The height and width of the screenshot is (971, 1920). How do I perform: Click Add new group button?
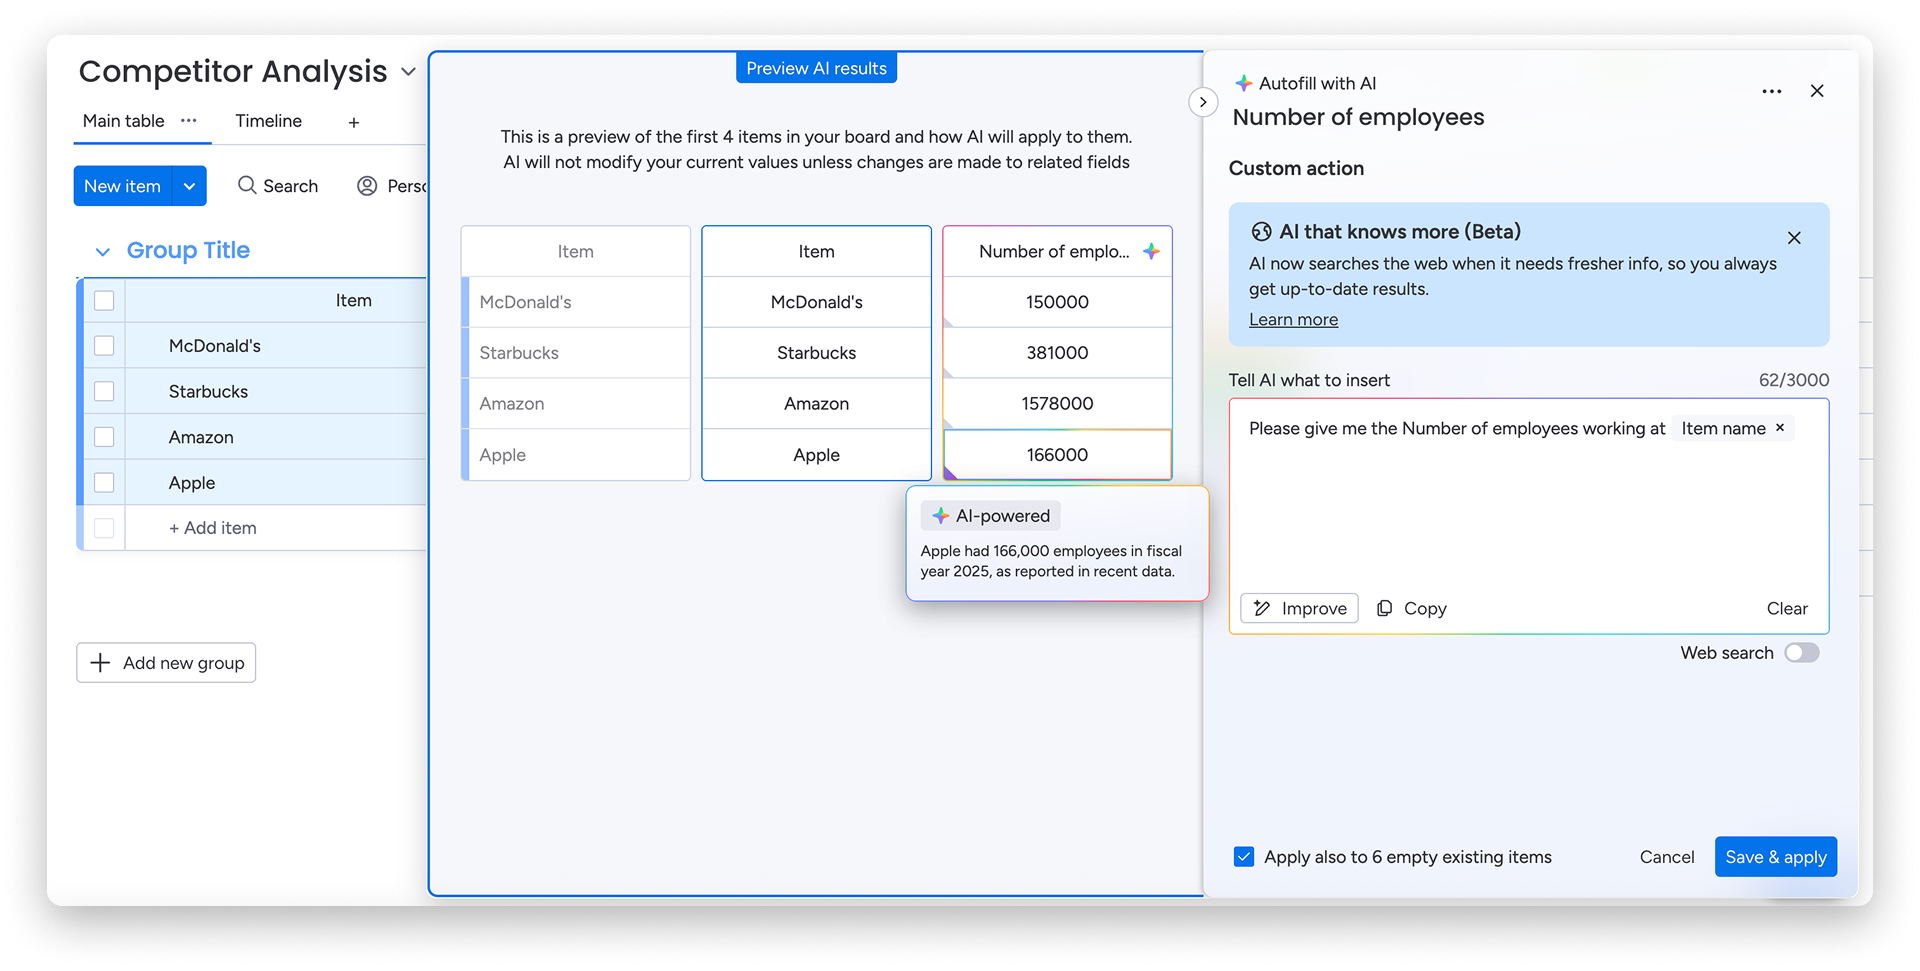click(x=166, y=663)
